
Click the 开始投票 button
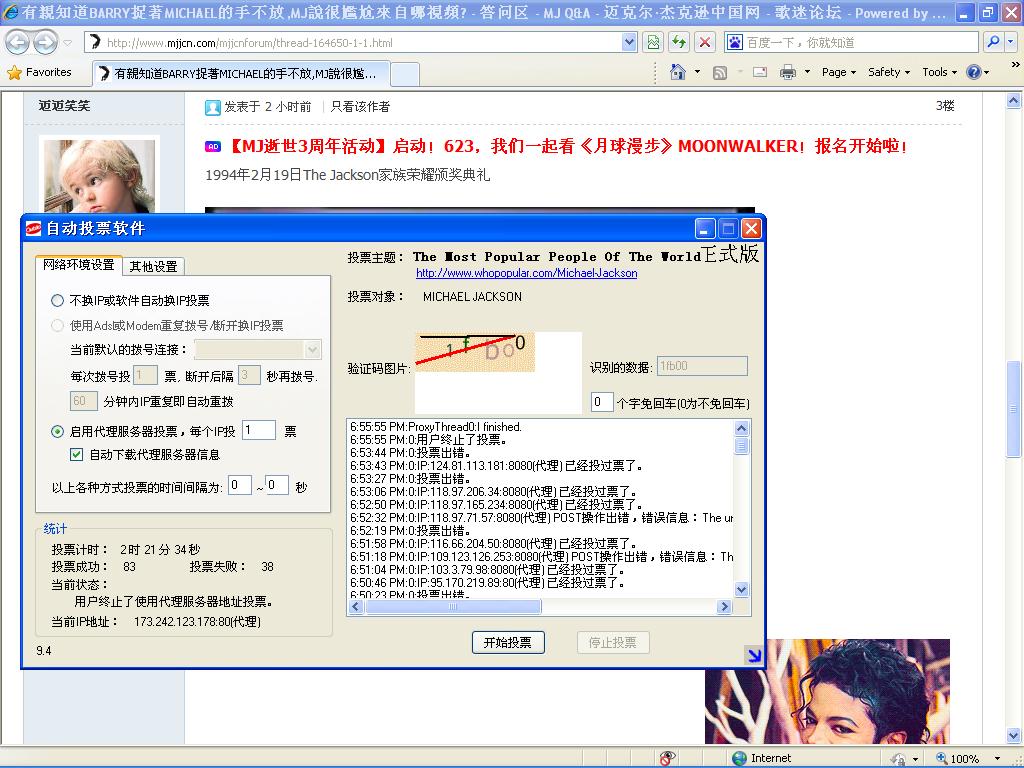507,642
